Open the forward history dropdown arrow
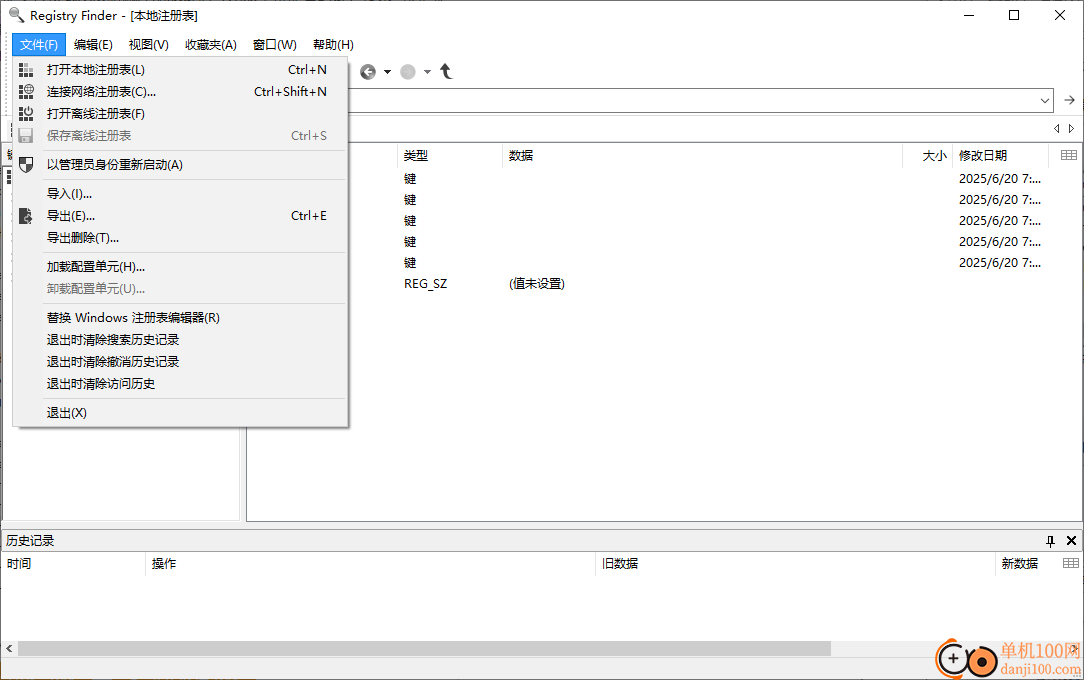 (x=427, y=72)
